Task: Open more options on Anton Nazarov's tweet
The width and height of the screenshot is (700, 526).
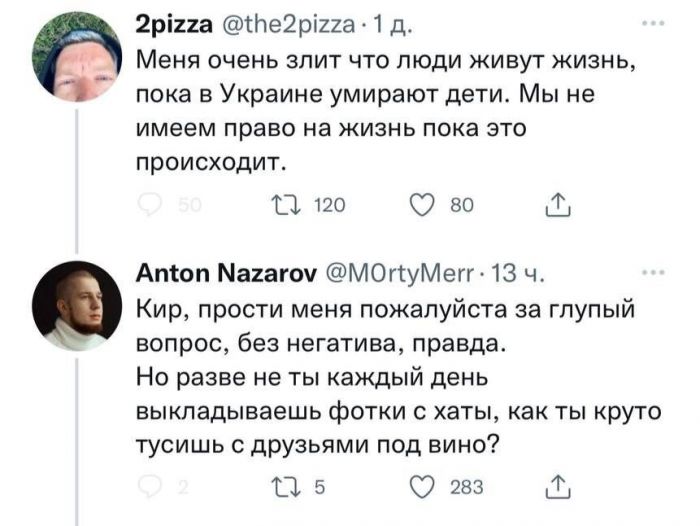Action: click(653, 270)
